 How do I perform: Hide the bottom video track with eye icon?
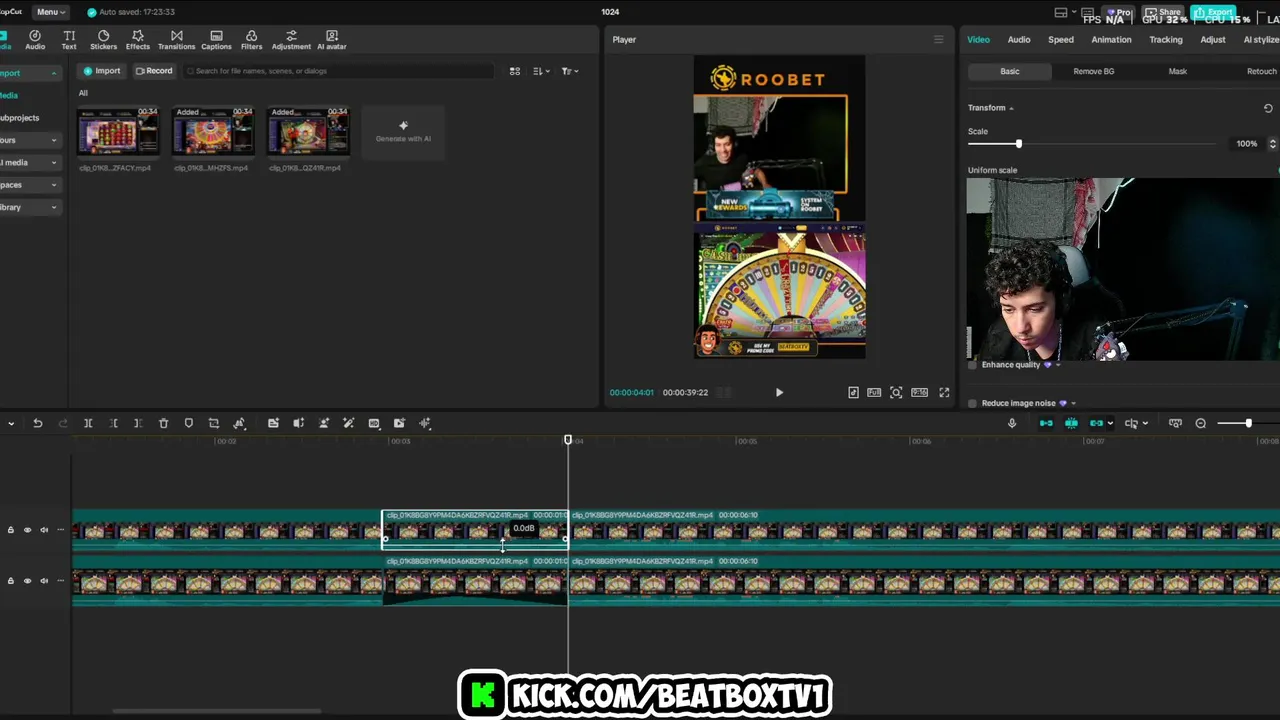pos(27,580)
